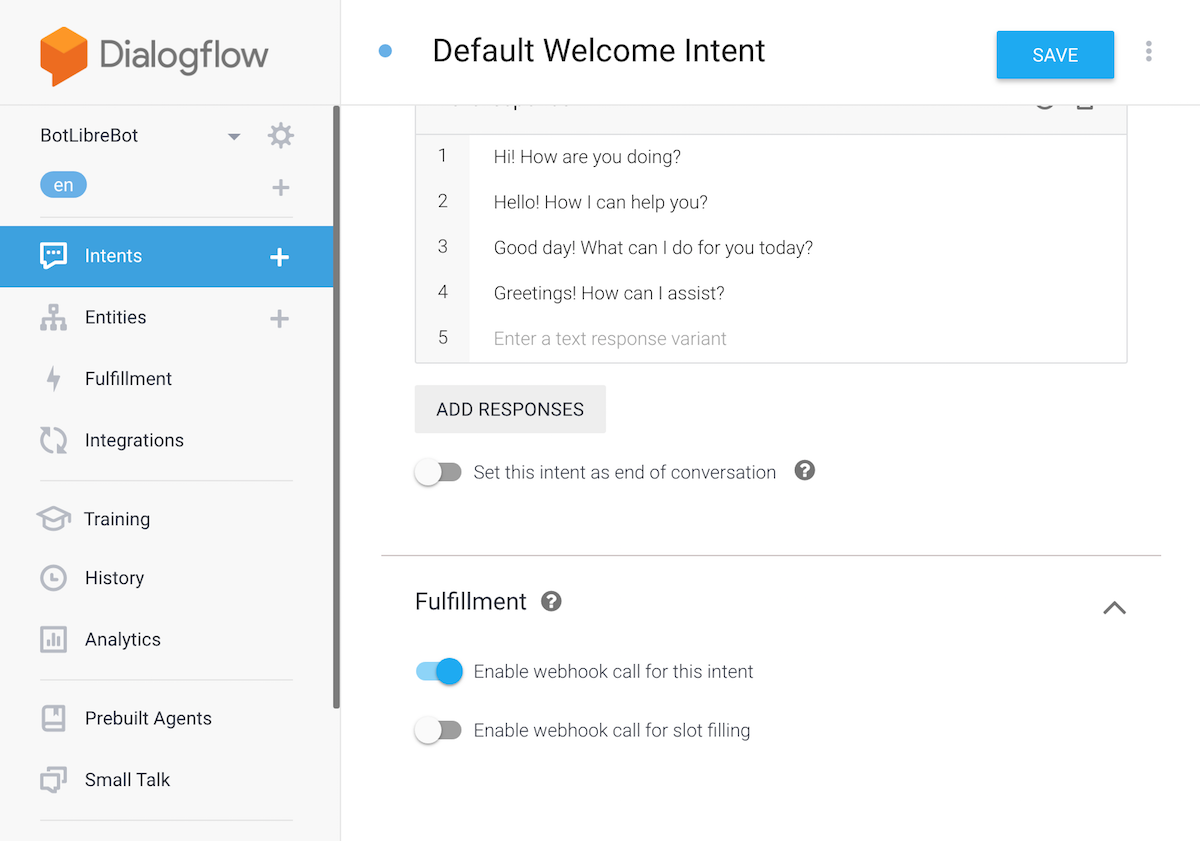Collapse the Fulfillment section
Viewport: 1200px width, 841px height.
click(x=1114, y=607)
